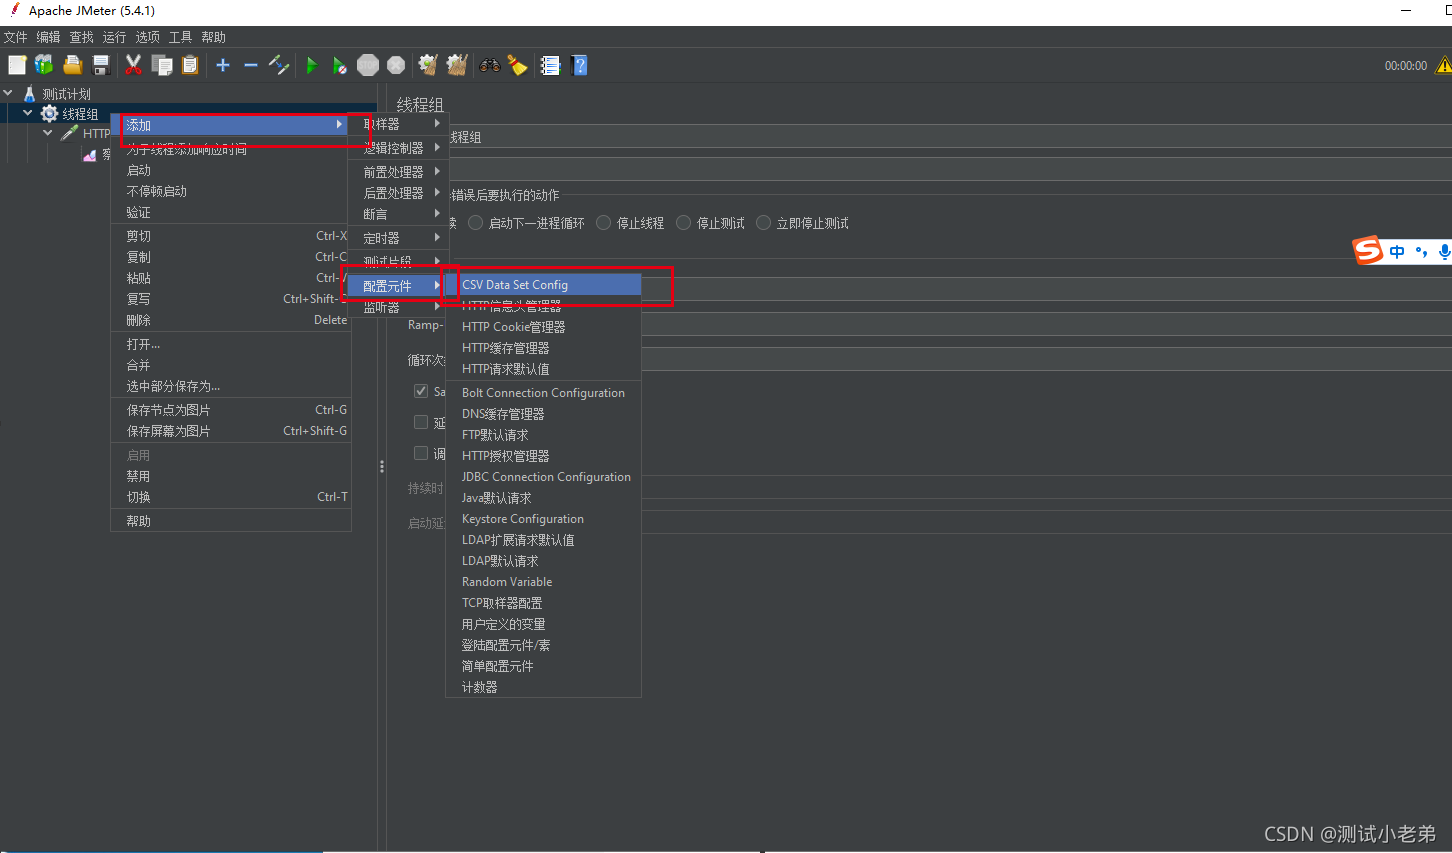Click the pipette Toggle icon in toolbar

coord(279,65)
